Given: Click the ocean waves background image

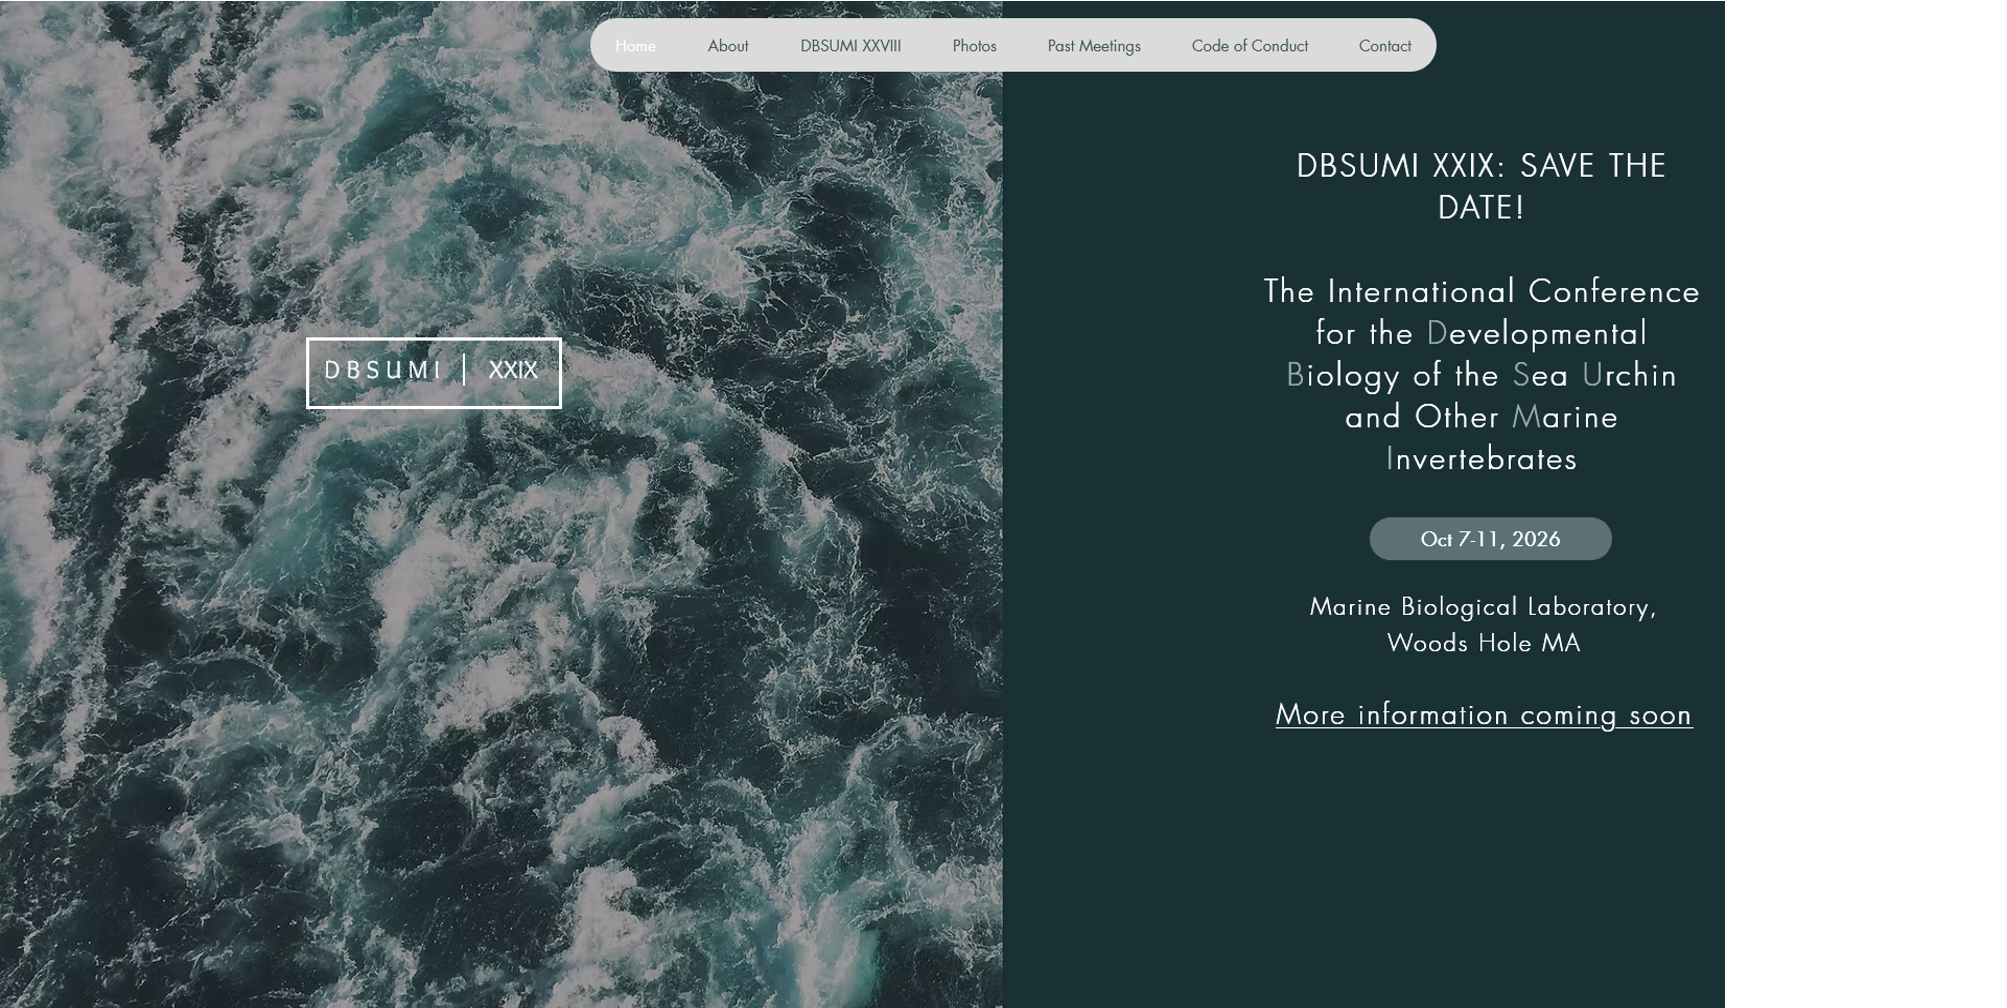Looking at the screenshot, I should coord(500,700).
